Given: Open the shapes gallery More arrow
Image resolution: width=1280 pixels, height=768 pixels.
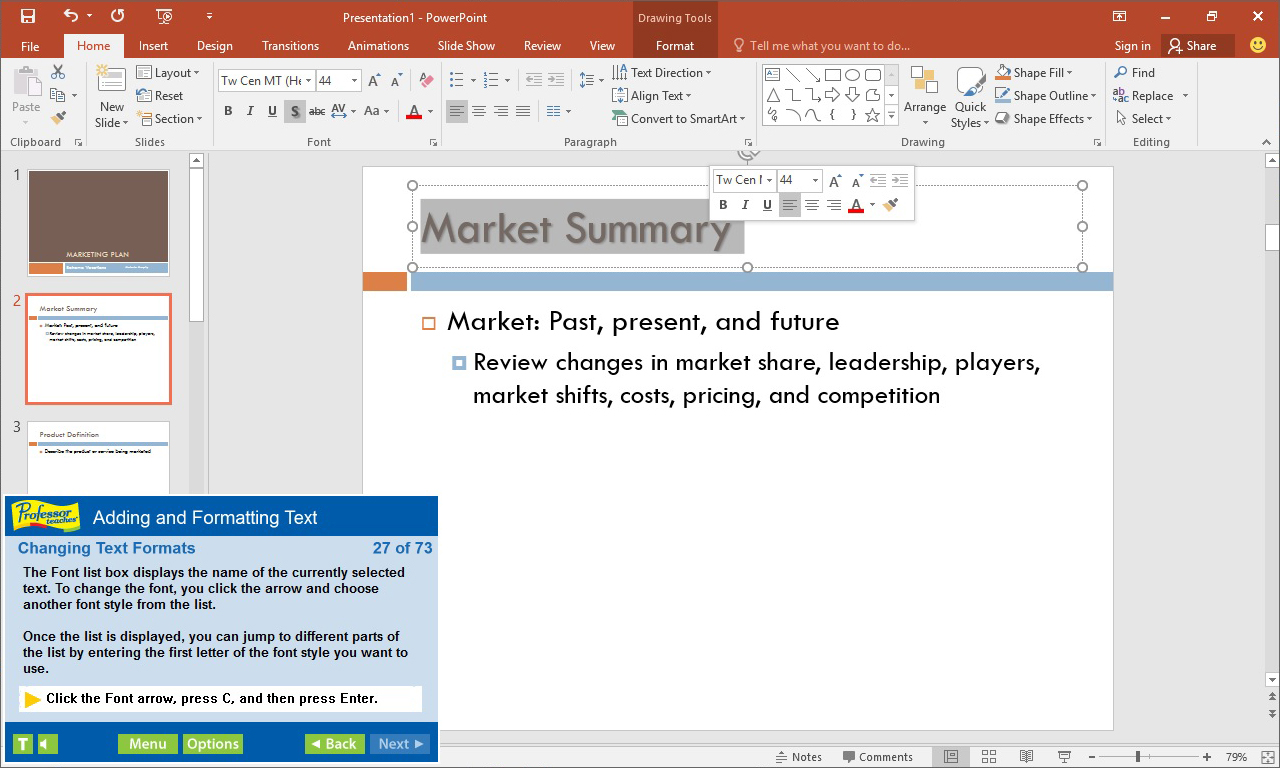Looking at the screenshot, I should tap(889, 114).
